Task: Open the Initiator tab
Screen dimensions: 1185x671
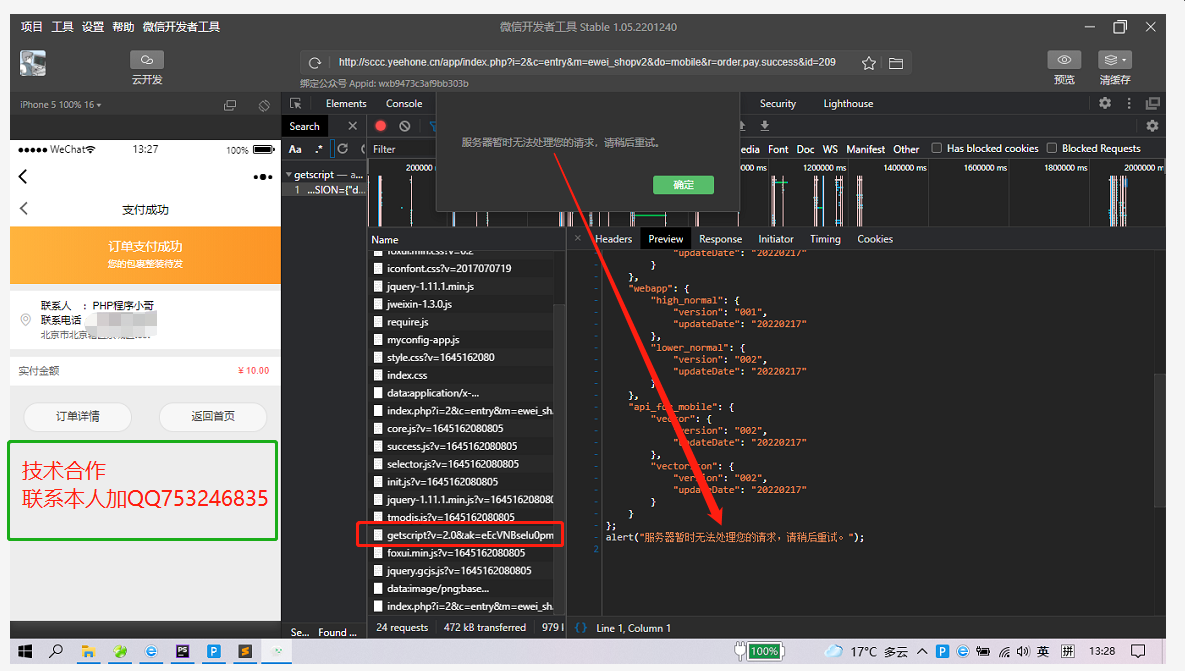Action: (x=776, y=239)
